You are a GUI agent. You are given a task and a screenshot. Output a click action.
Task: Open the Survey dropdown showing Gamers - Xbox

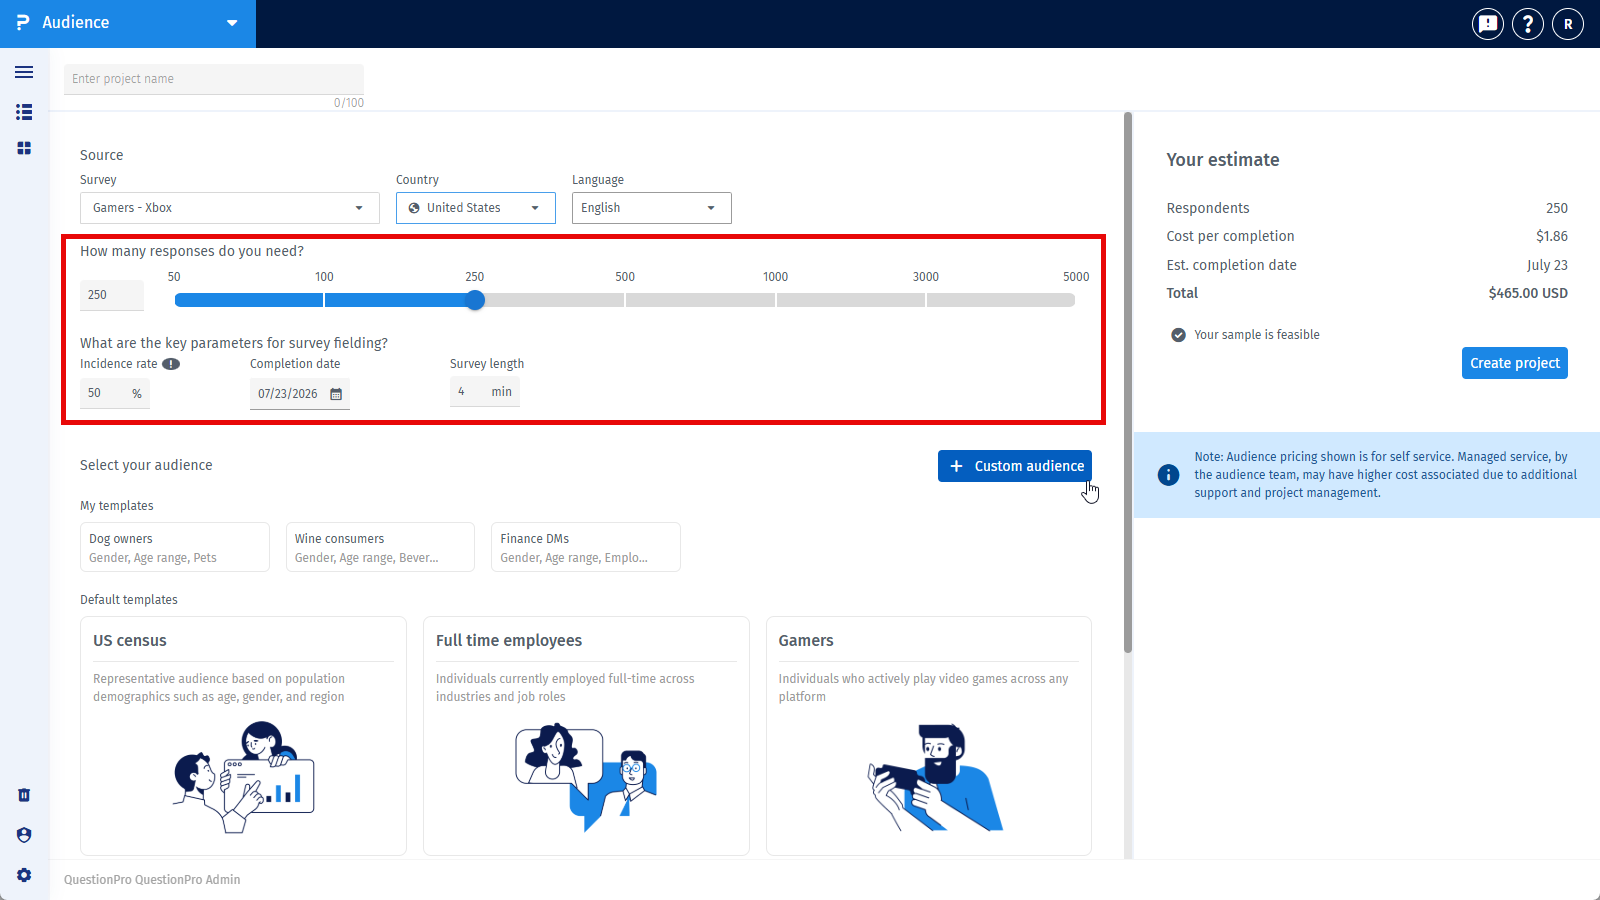pos(230,208)
